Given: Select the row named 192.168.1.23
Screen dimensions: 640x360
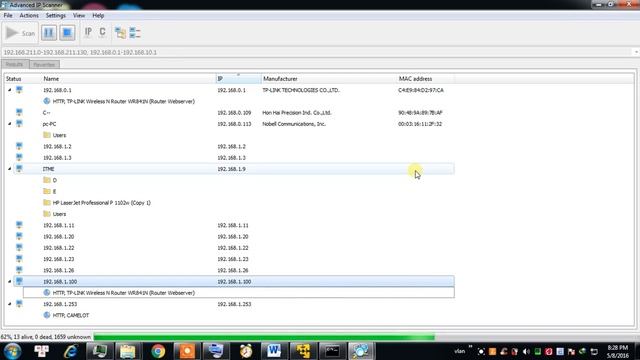Looking at the screenshot, I should [234, 259].
